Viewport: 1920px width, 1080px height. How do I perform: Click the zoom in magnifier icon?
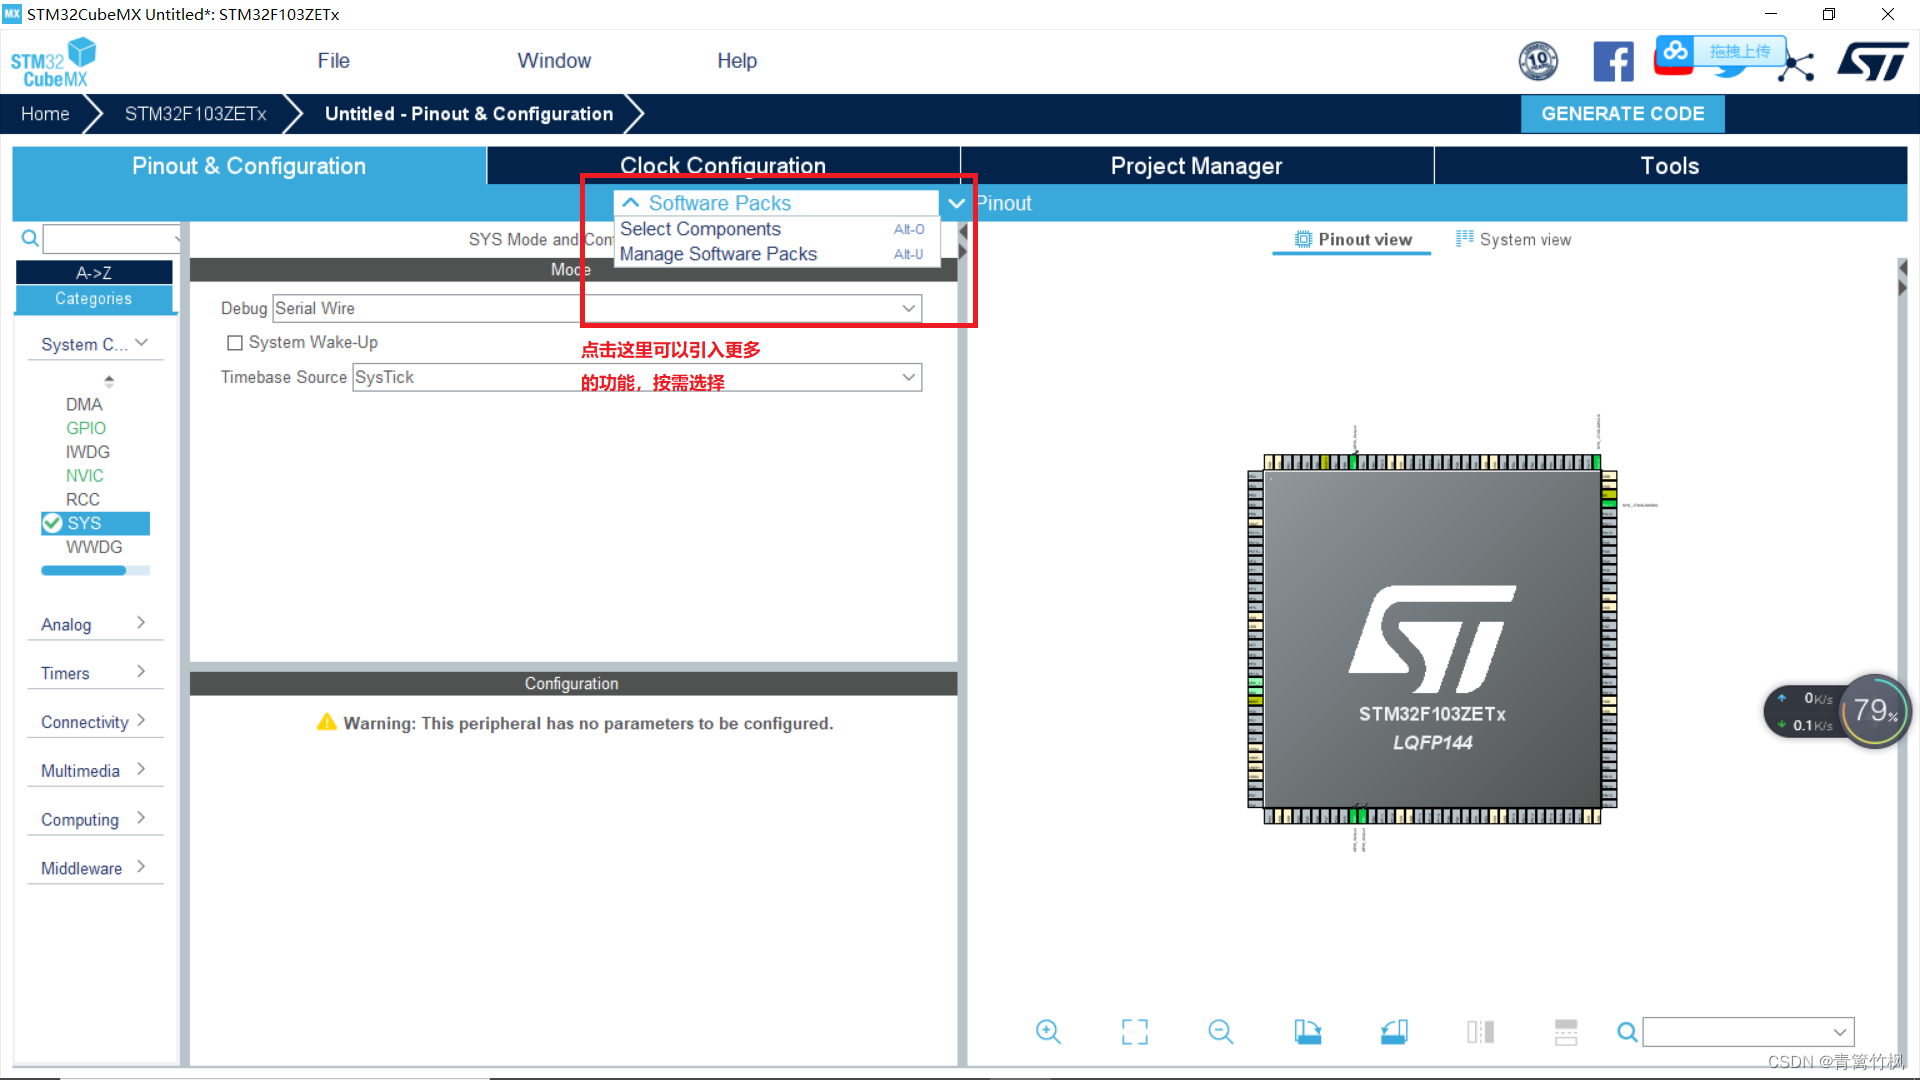tap(1048, 1032)
